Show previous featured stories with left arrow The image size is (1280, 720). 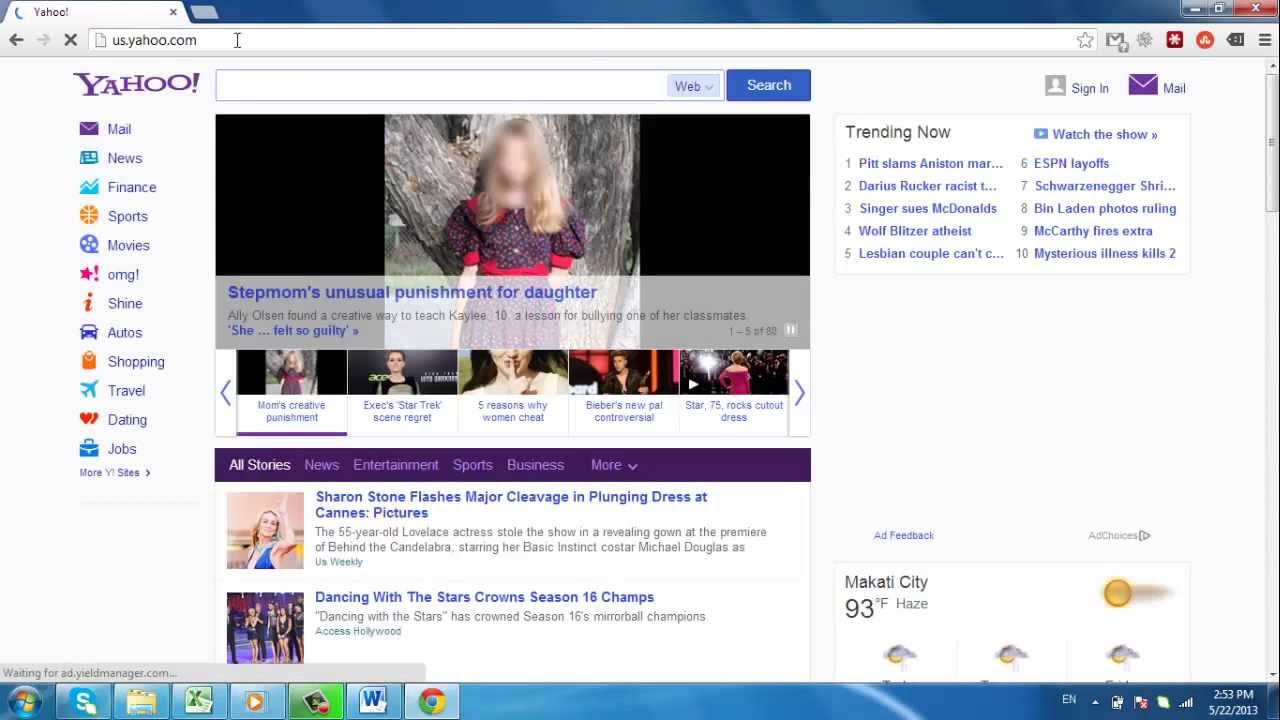[226, 392]
